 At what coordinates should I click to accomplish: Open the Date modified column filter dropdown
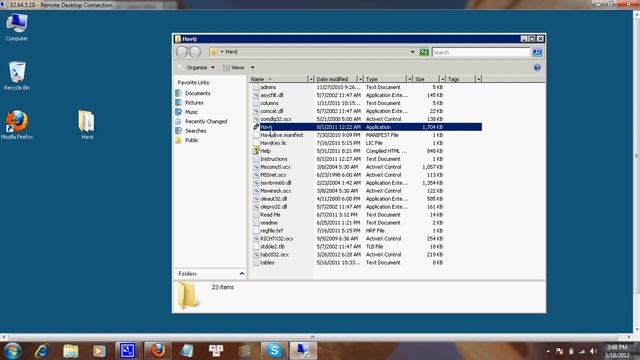[360, 79]
